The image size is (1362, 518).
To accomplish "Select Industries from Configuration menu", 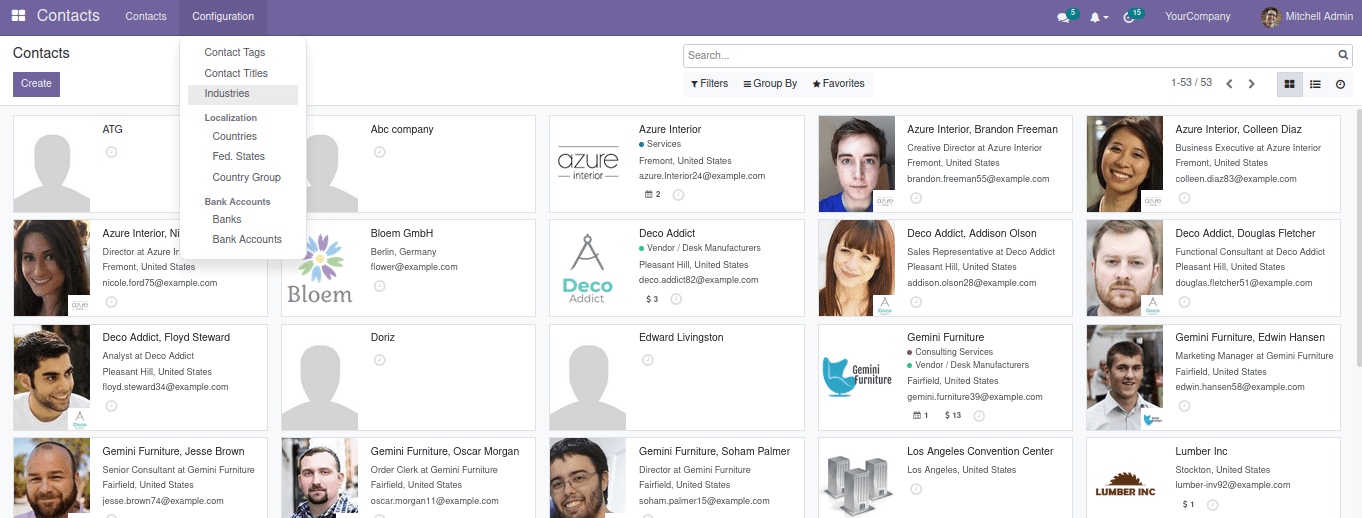I will tap(227, 94).
